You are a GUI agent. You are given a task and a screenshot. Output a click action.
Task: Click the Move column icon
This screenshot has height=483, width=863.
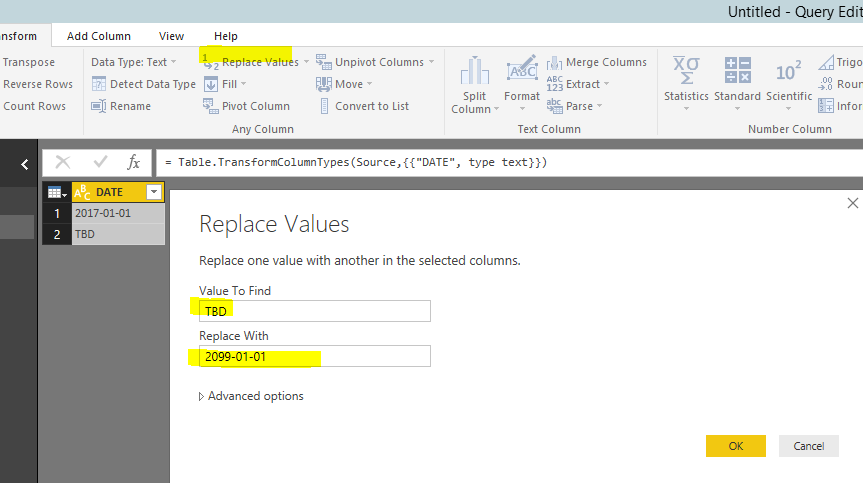(x=324, y=84)
